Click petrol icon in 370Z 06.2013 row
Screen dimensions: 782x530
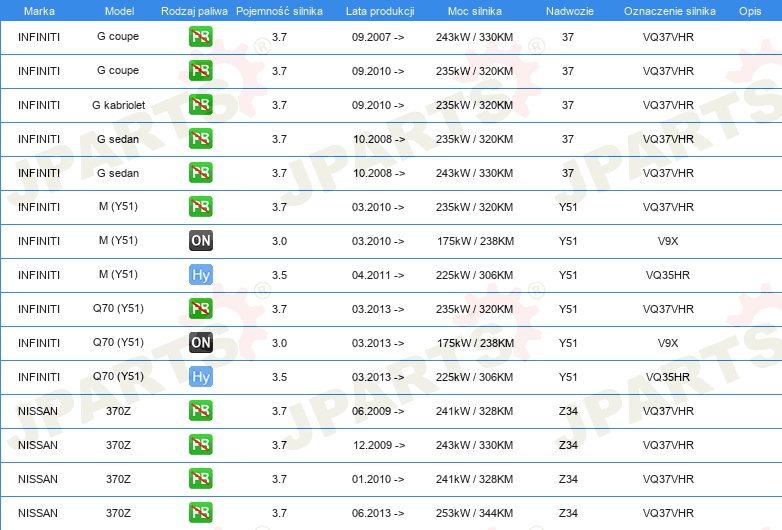200,512
